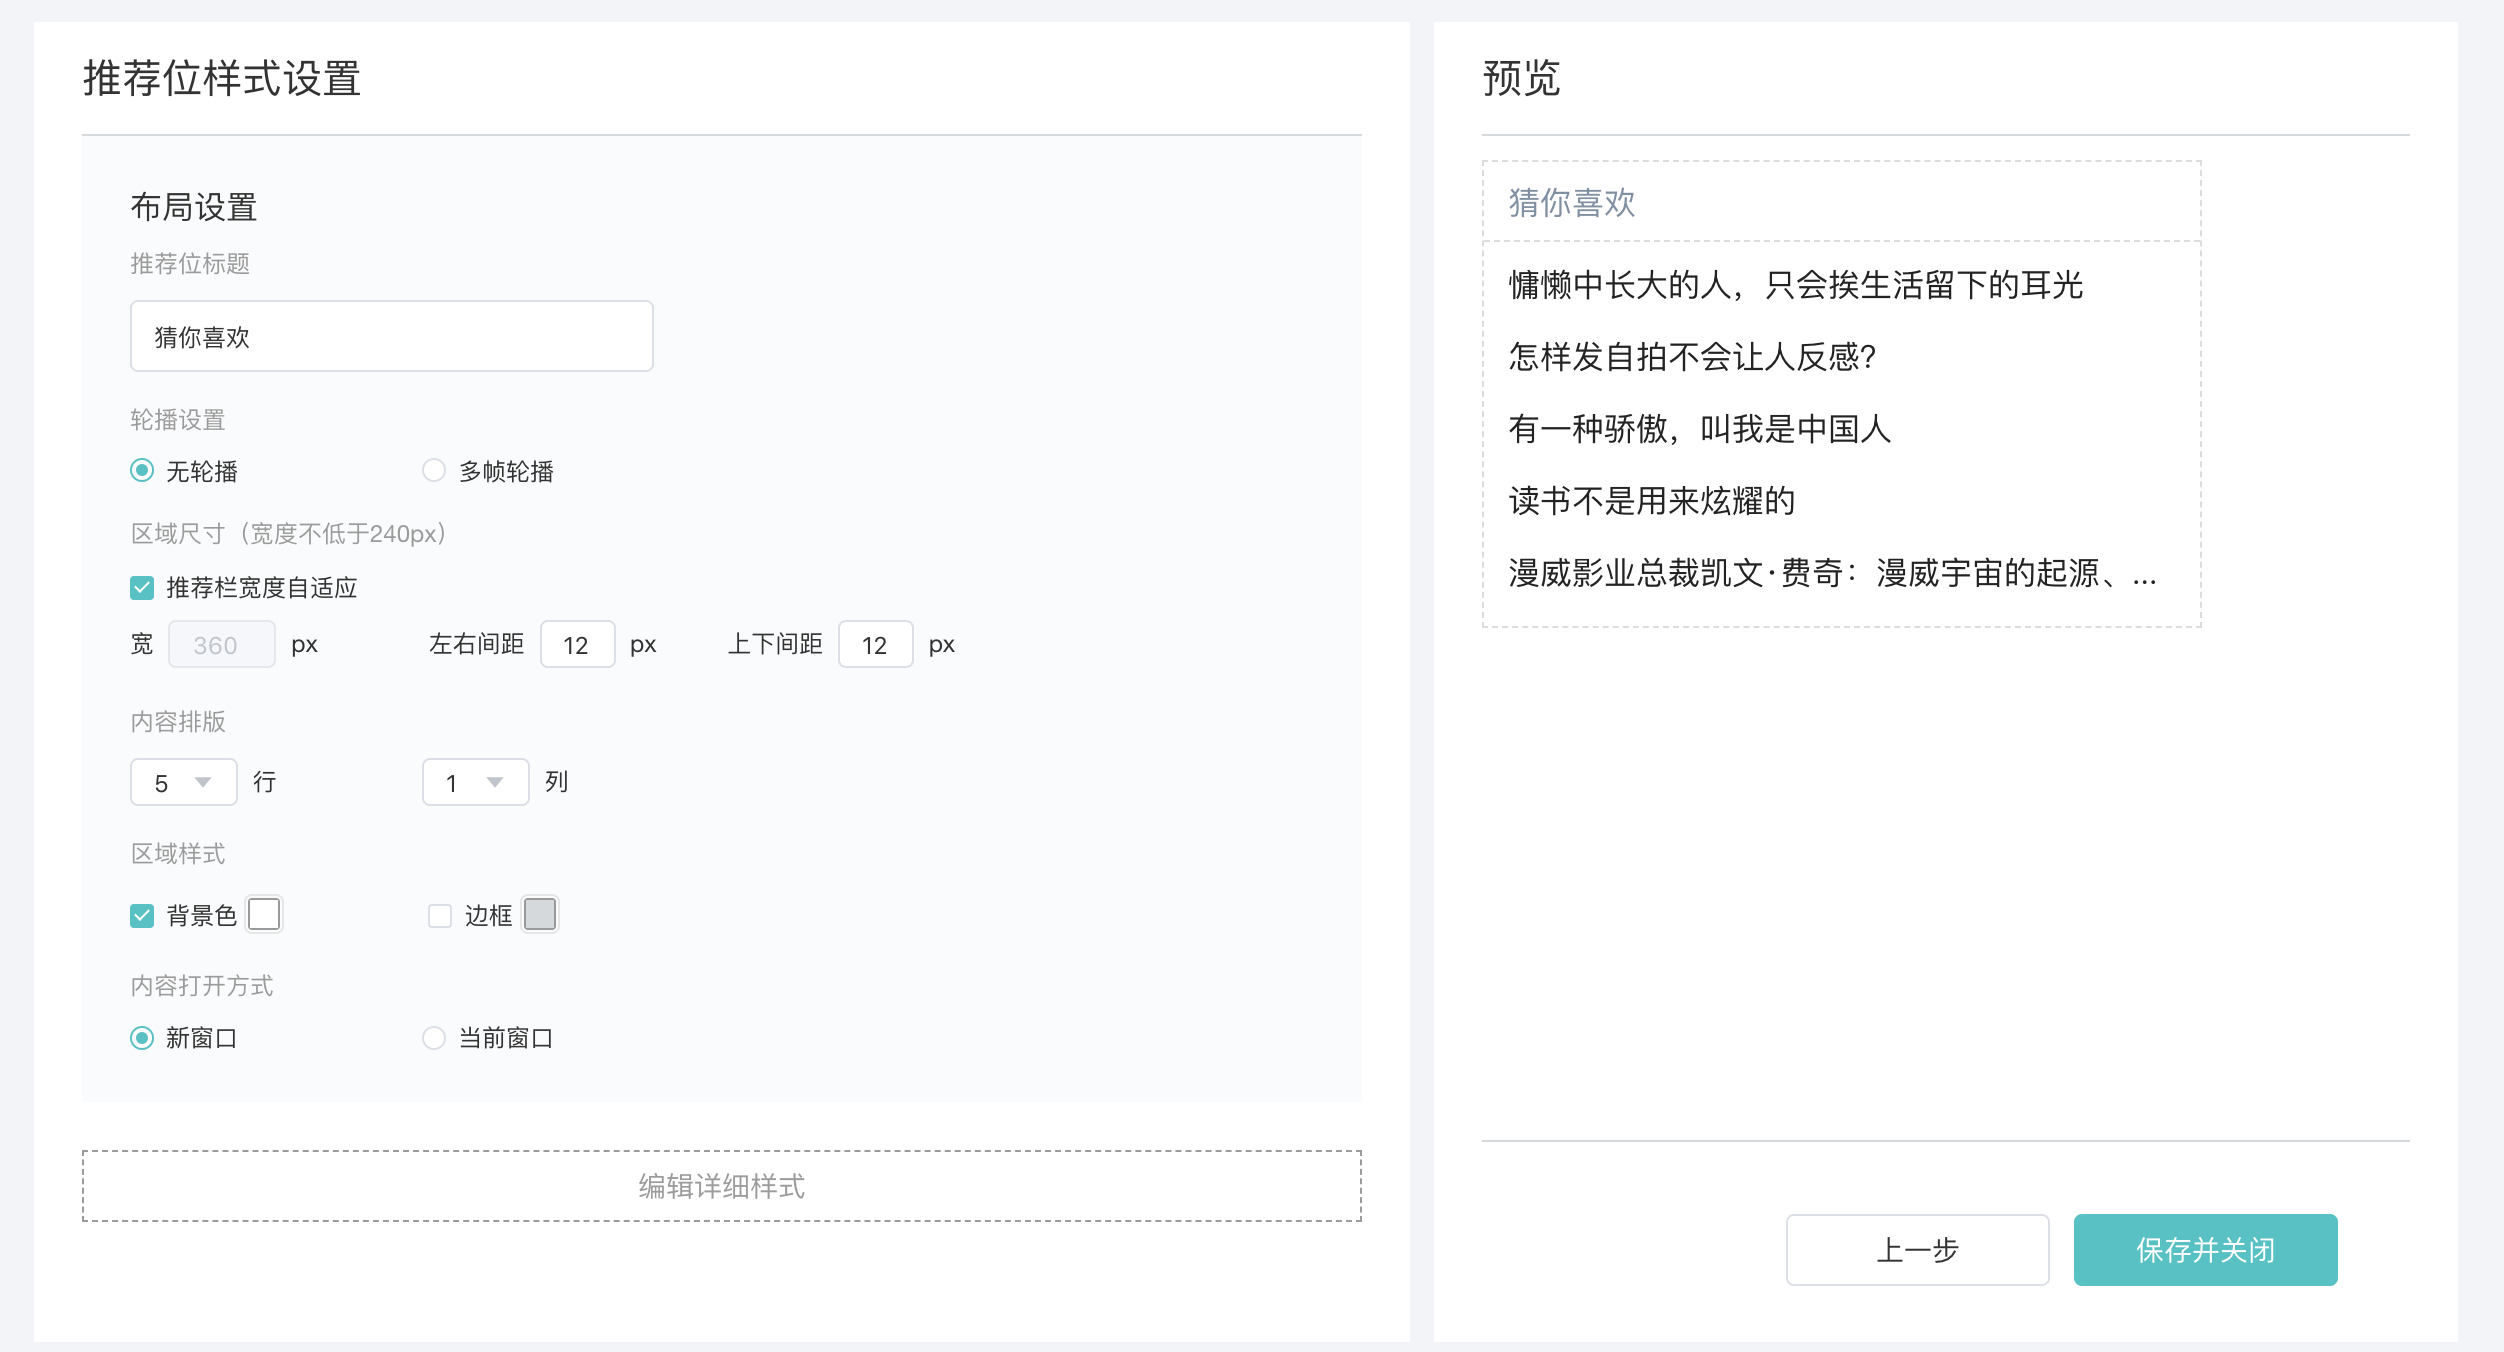Click the 推荐位标题 input field

point(392,336)
